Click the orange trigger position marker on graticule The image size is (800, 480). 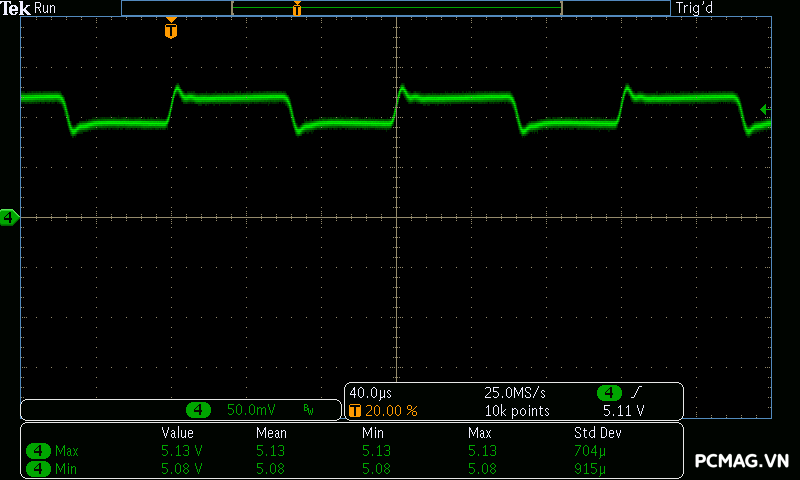click(171, 30)
